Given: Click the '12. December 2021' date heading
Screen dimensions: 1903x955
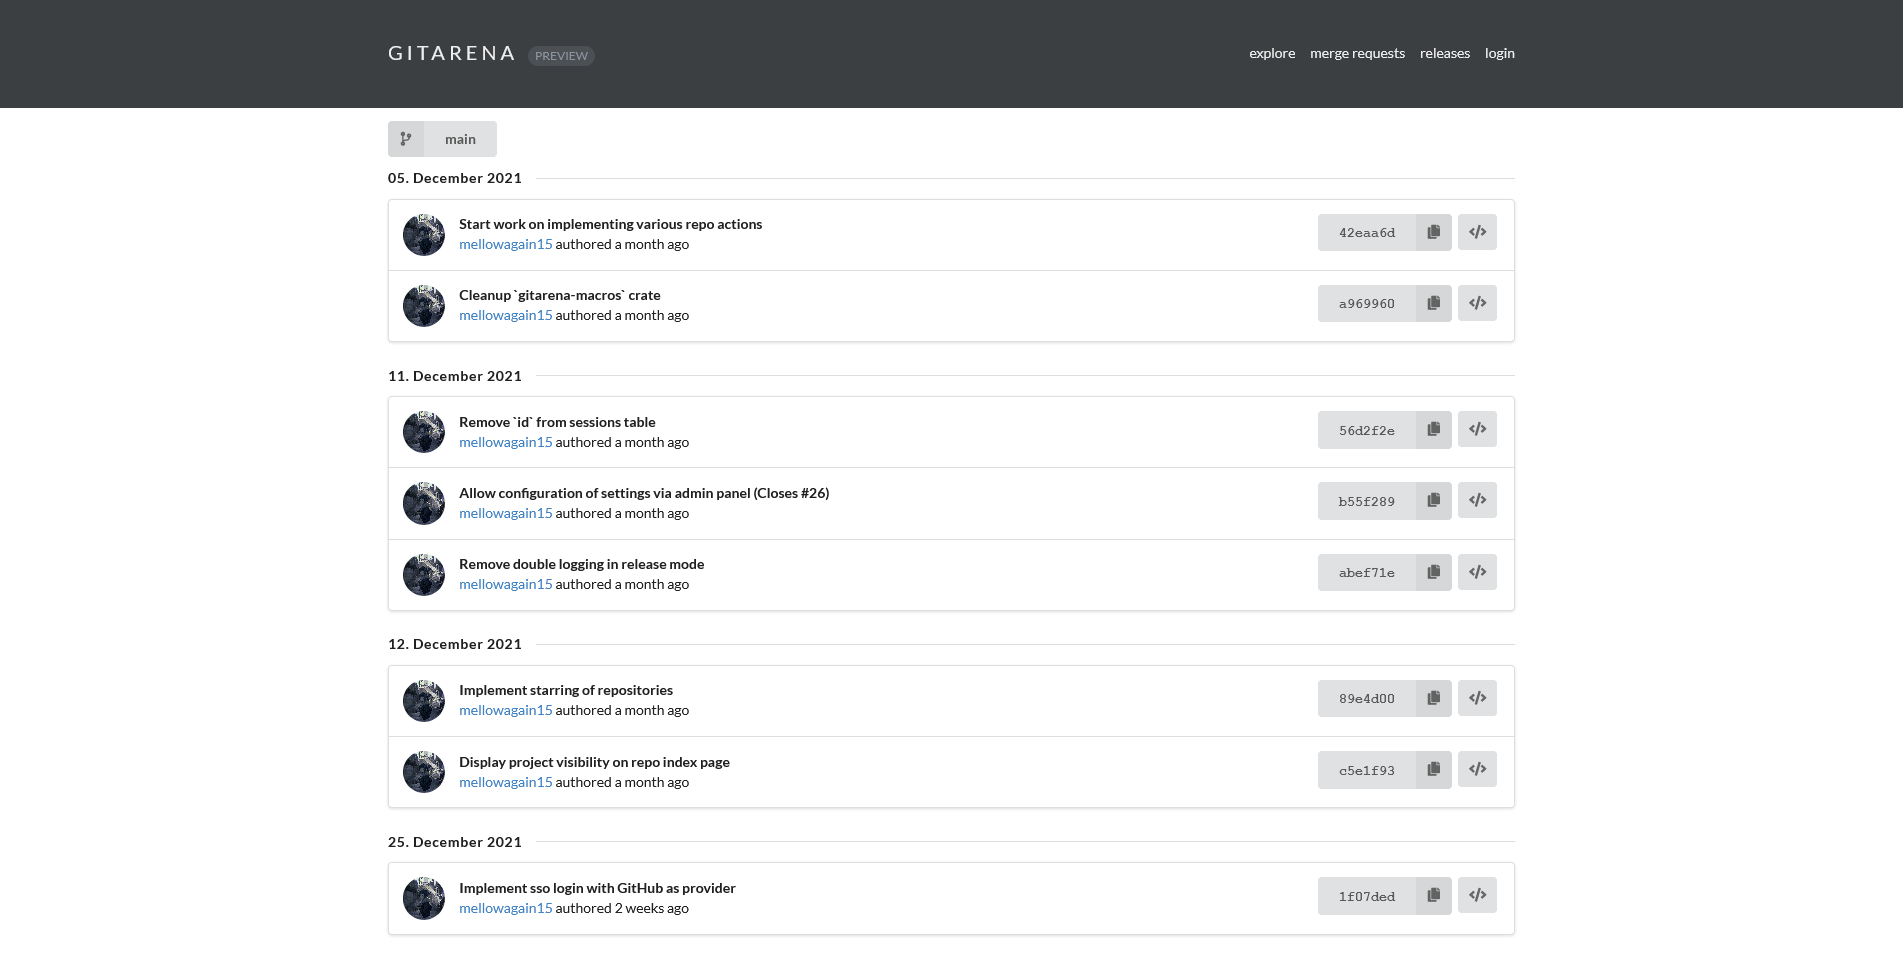Looking at the screenshot, I should point(455,644).
